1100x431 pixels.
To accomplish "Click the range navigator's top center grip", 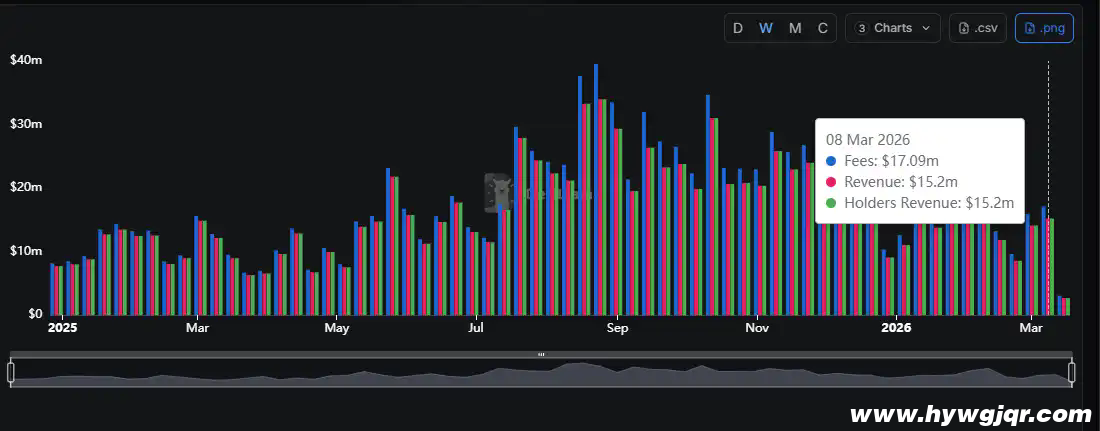I will click(541, 354).
